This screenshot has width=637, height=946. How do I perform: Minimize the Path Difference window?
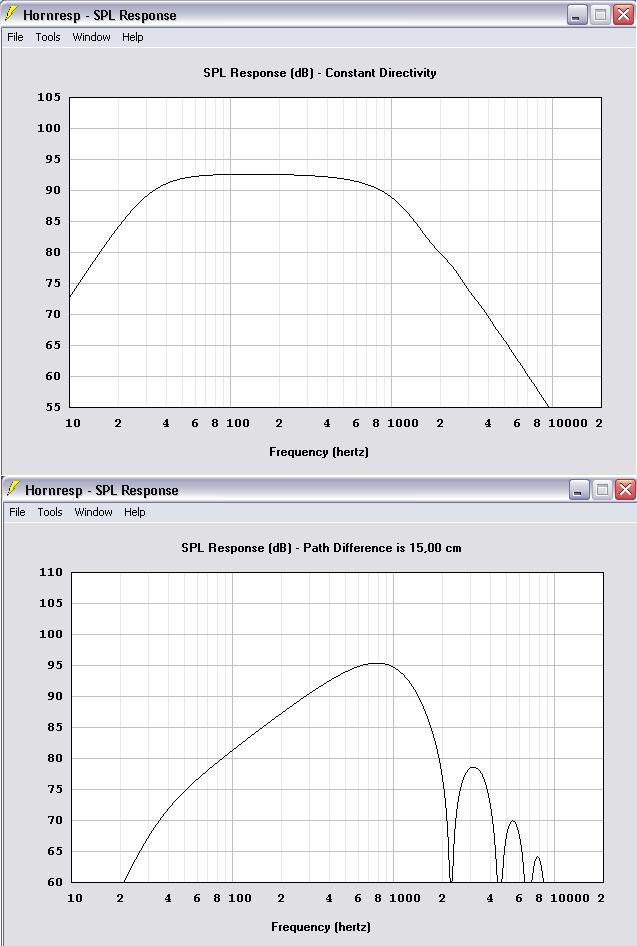click(x=579, y=490)
